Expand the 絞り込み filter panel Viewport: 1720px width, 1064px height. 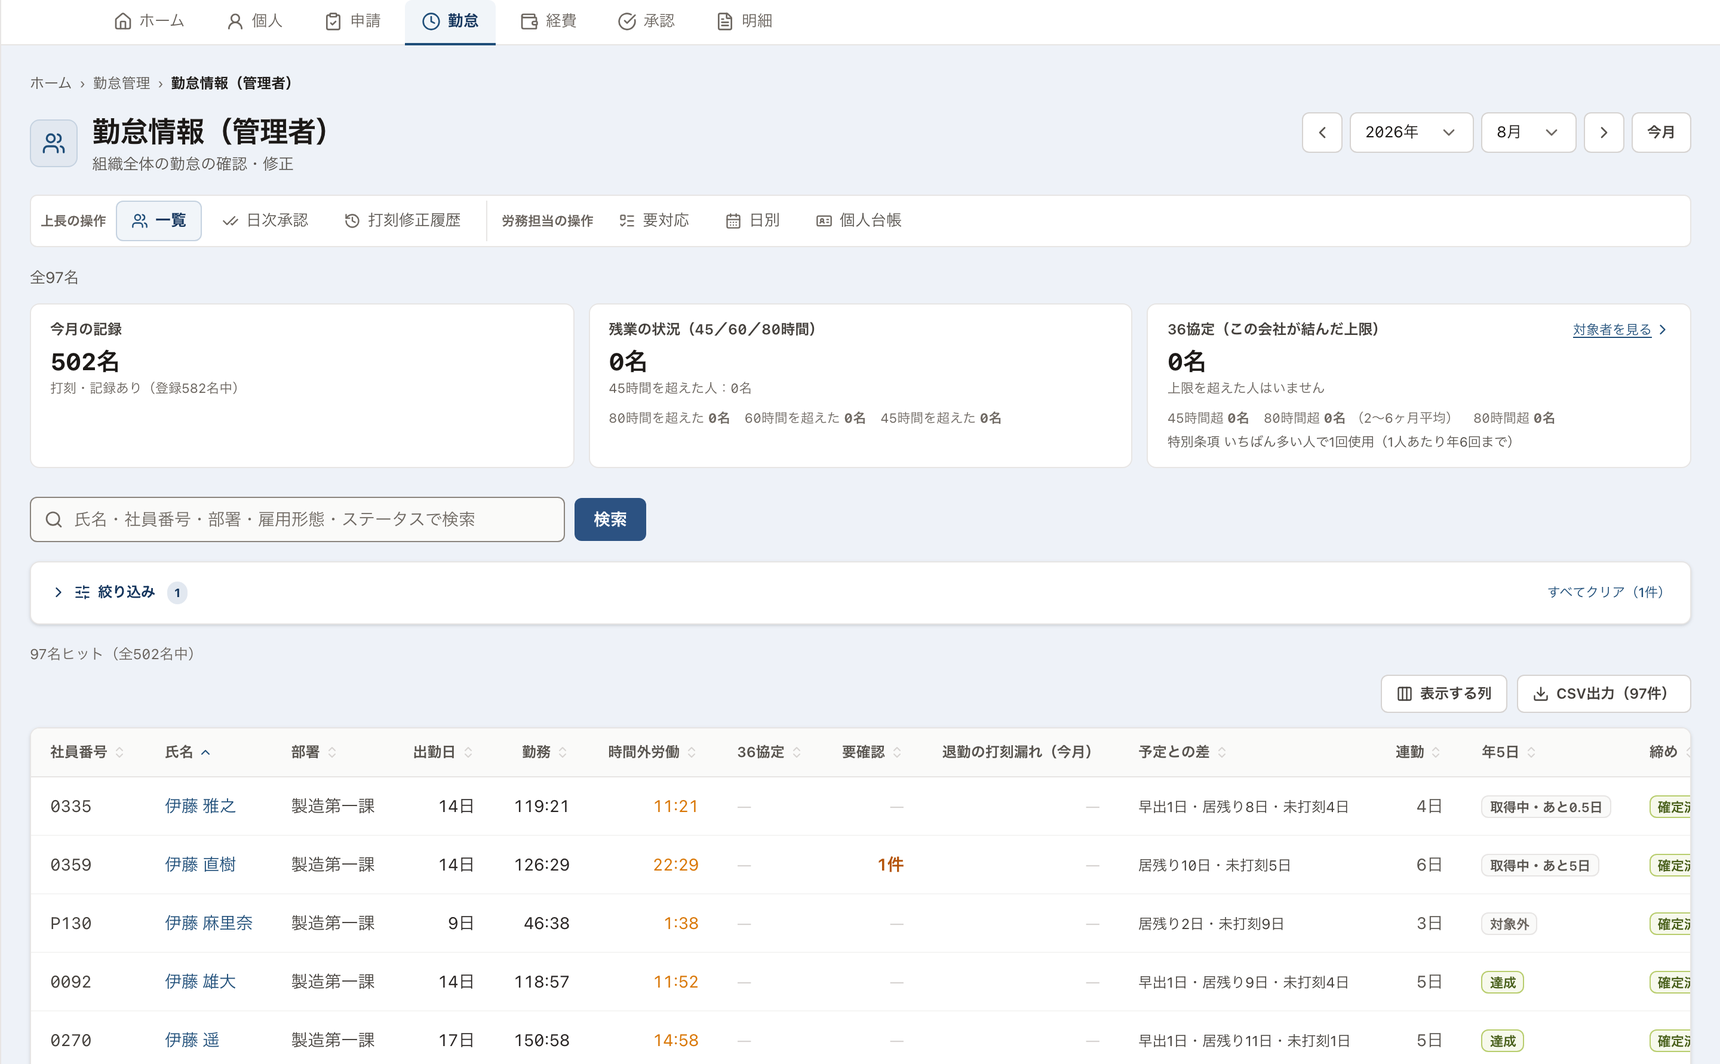pyautogui.click(x=120, y=592)
